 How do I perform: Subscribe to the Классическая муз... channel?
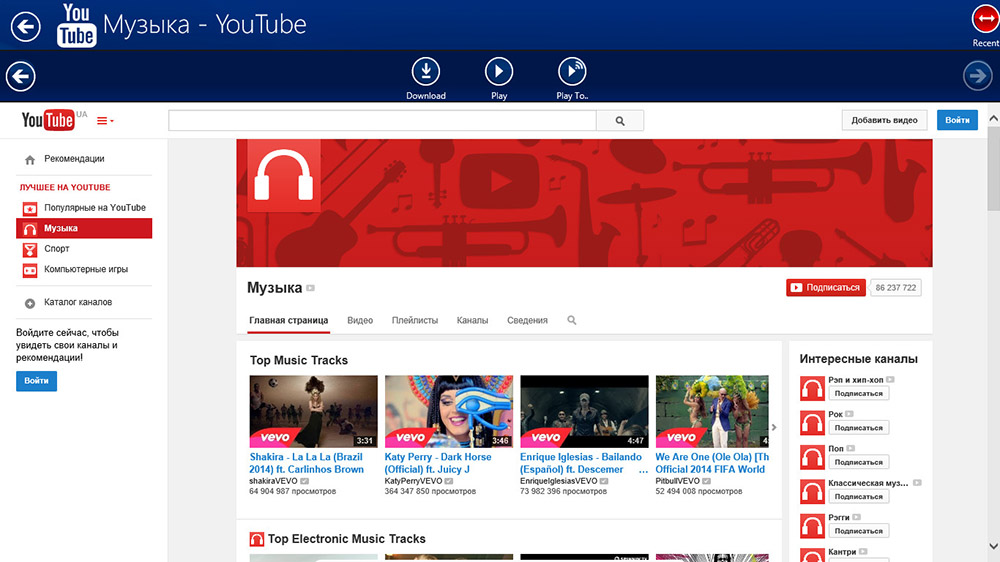click(x=858, y=497)
